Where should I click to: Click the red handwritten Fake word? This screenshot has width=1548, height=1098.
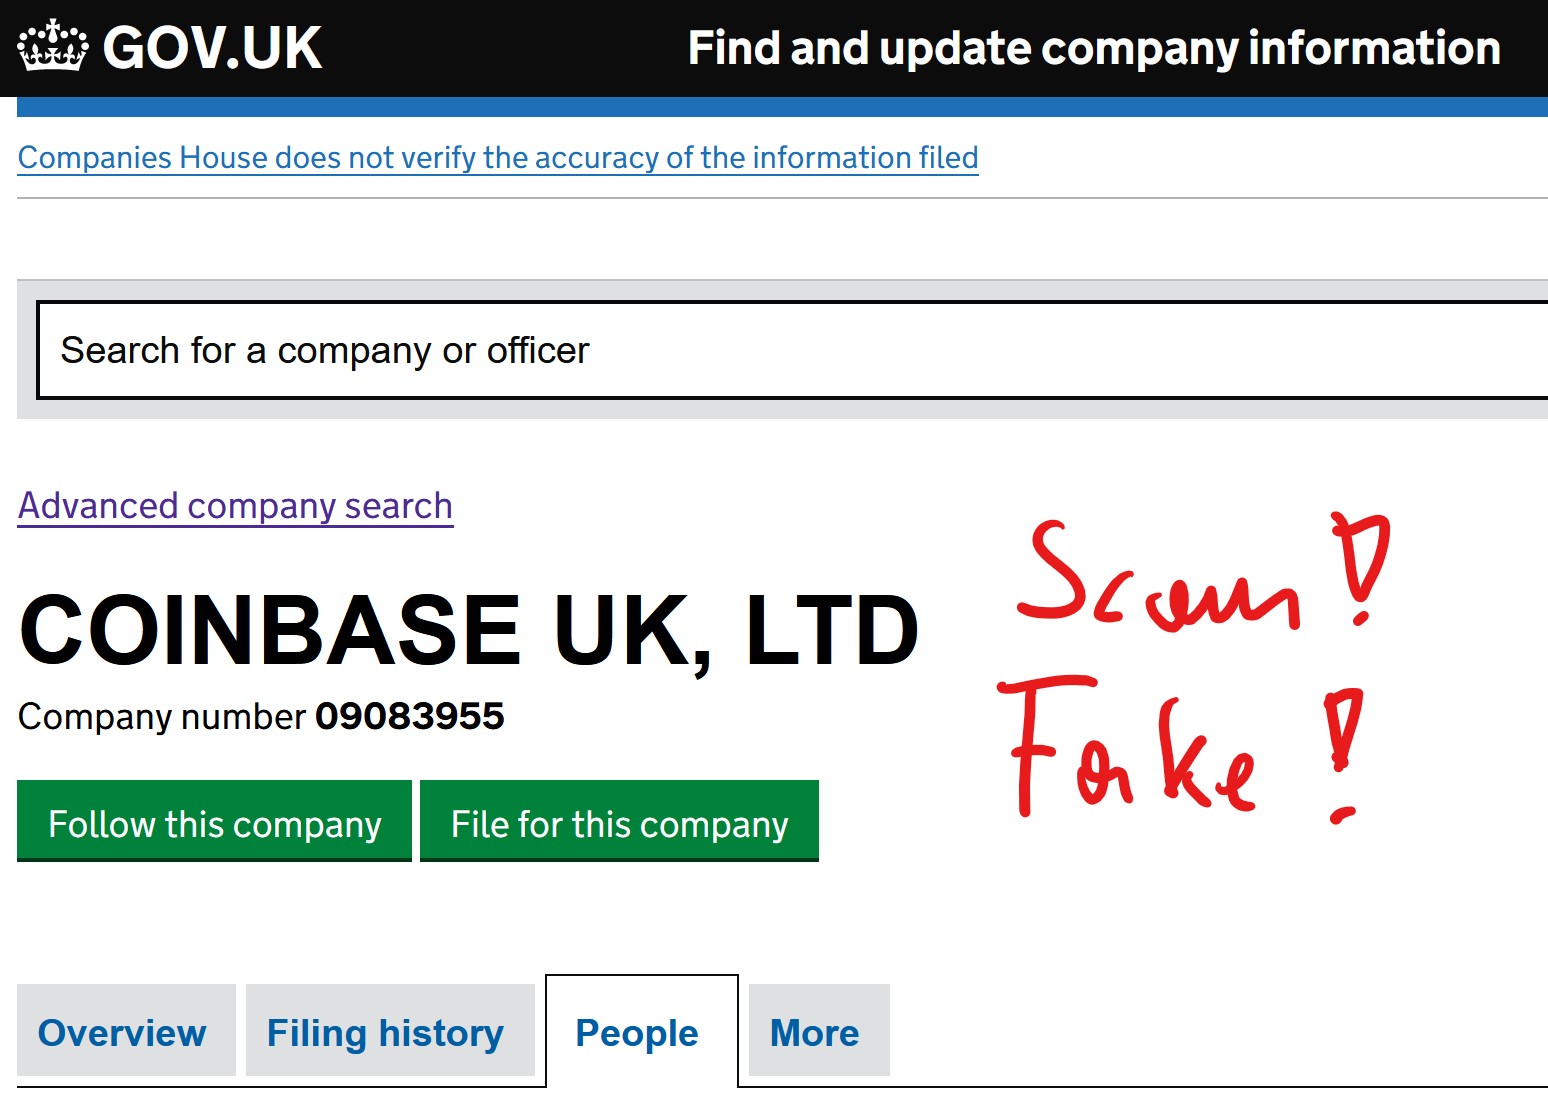click(1130, 750)
